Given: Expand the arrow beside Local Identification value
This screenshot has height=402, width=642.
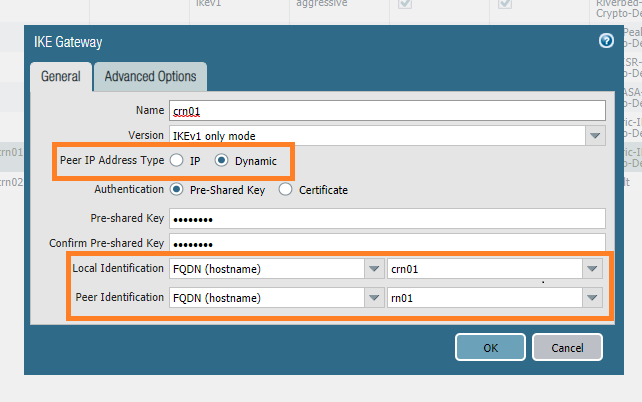Looking at the screenshot, I should pos(593,269).
